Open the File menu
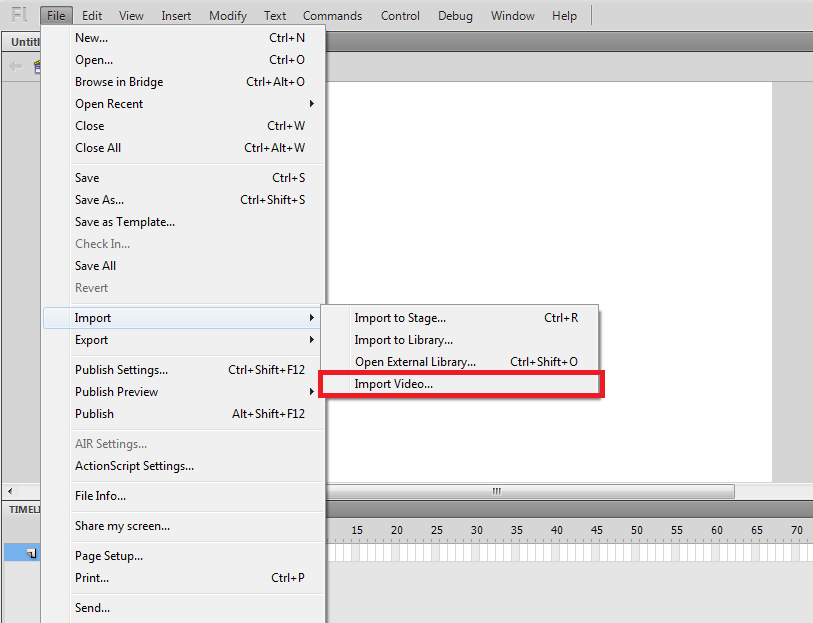 [x=56, y=16]
